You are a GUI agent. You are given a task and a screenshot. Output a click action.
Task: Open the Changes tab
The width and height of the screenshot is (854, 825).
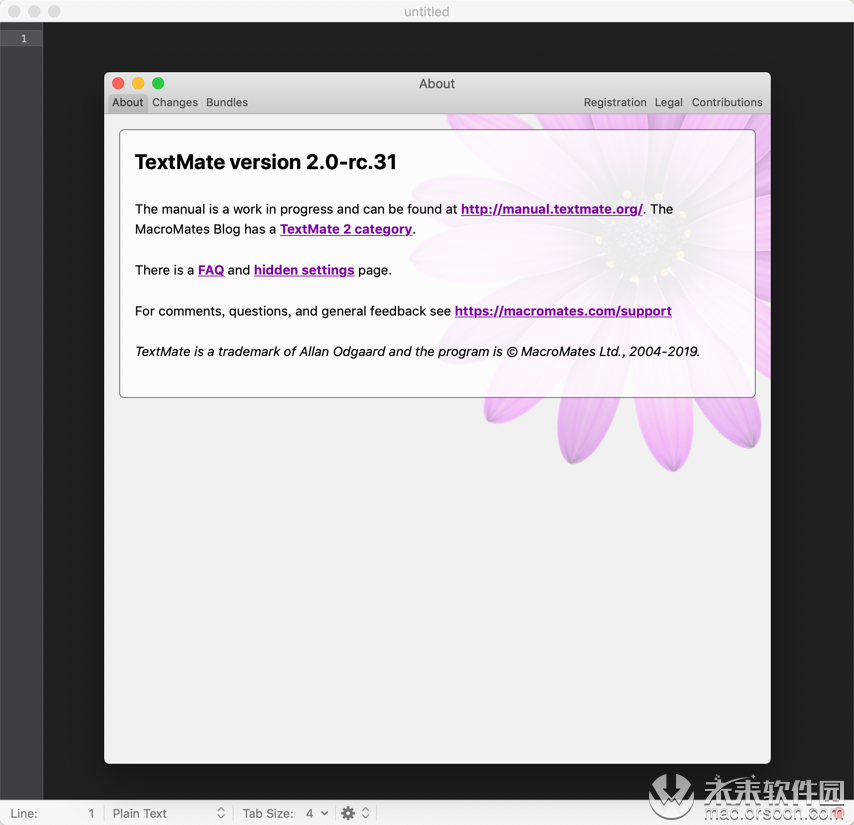click(175, 102)
